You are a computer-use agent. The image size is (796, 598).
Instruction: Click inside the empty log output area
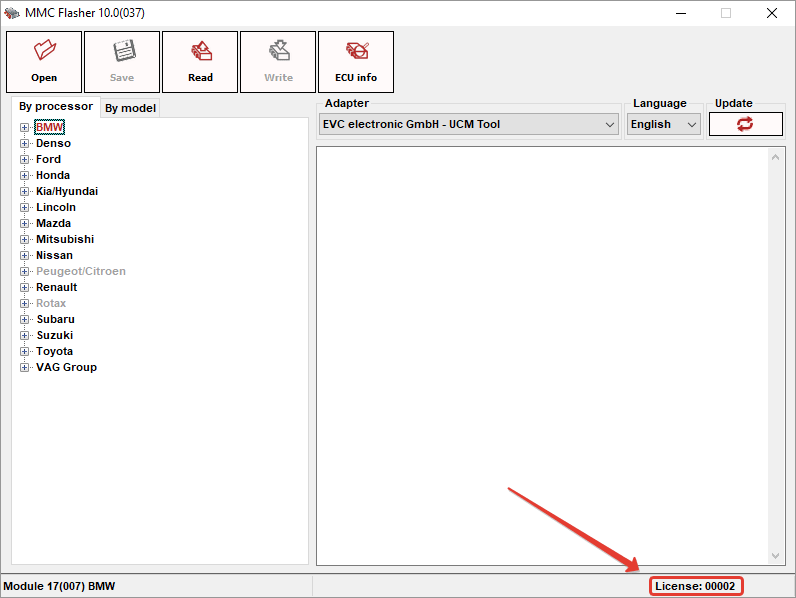pyautogui.click(x=542, y=356)
